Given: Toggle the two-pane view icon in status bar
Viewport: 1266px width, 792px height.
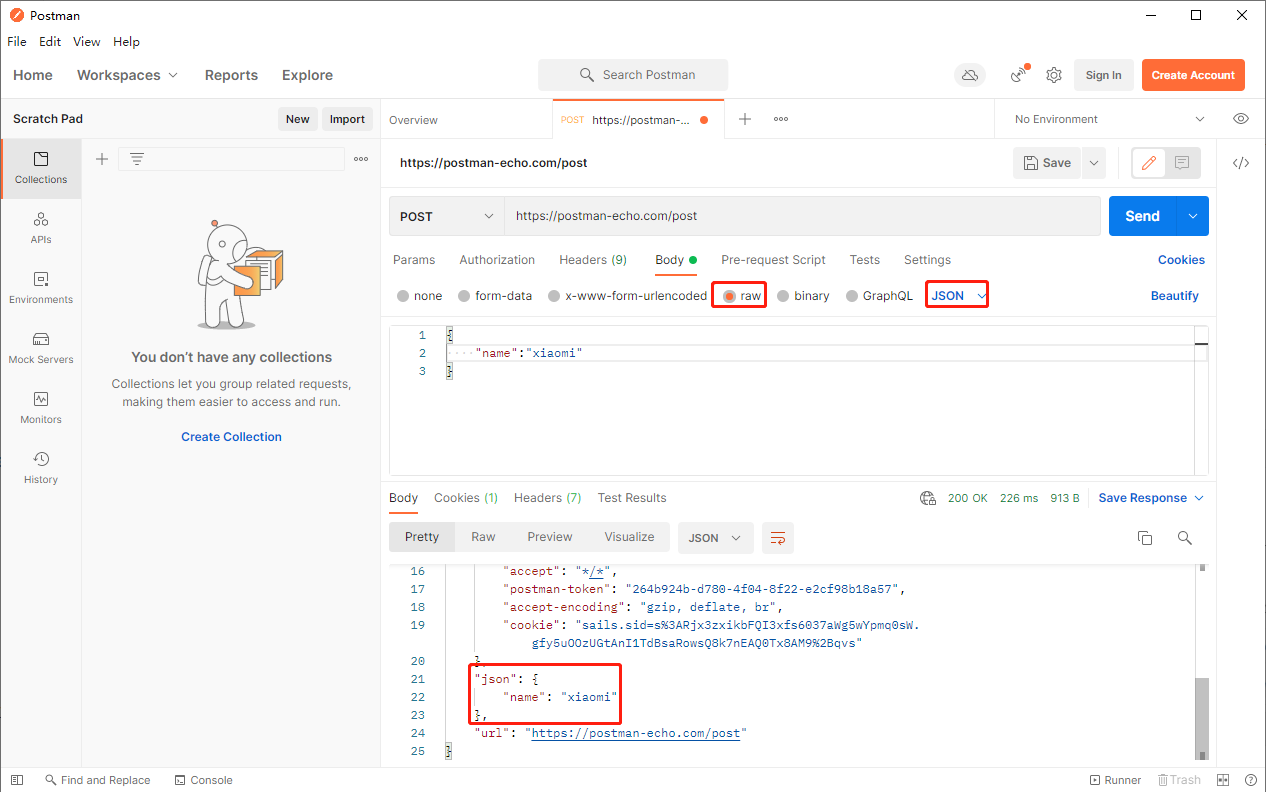Looking at the screenshot, I should click(x=1223, y=780).
